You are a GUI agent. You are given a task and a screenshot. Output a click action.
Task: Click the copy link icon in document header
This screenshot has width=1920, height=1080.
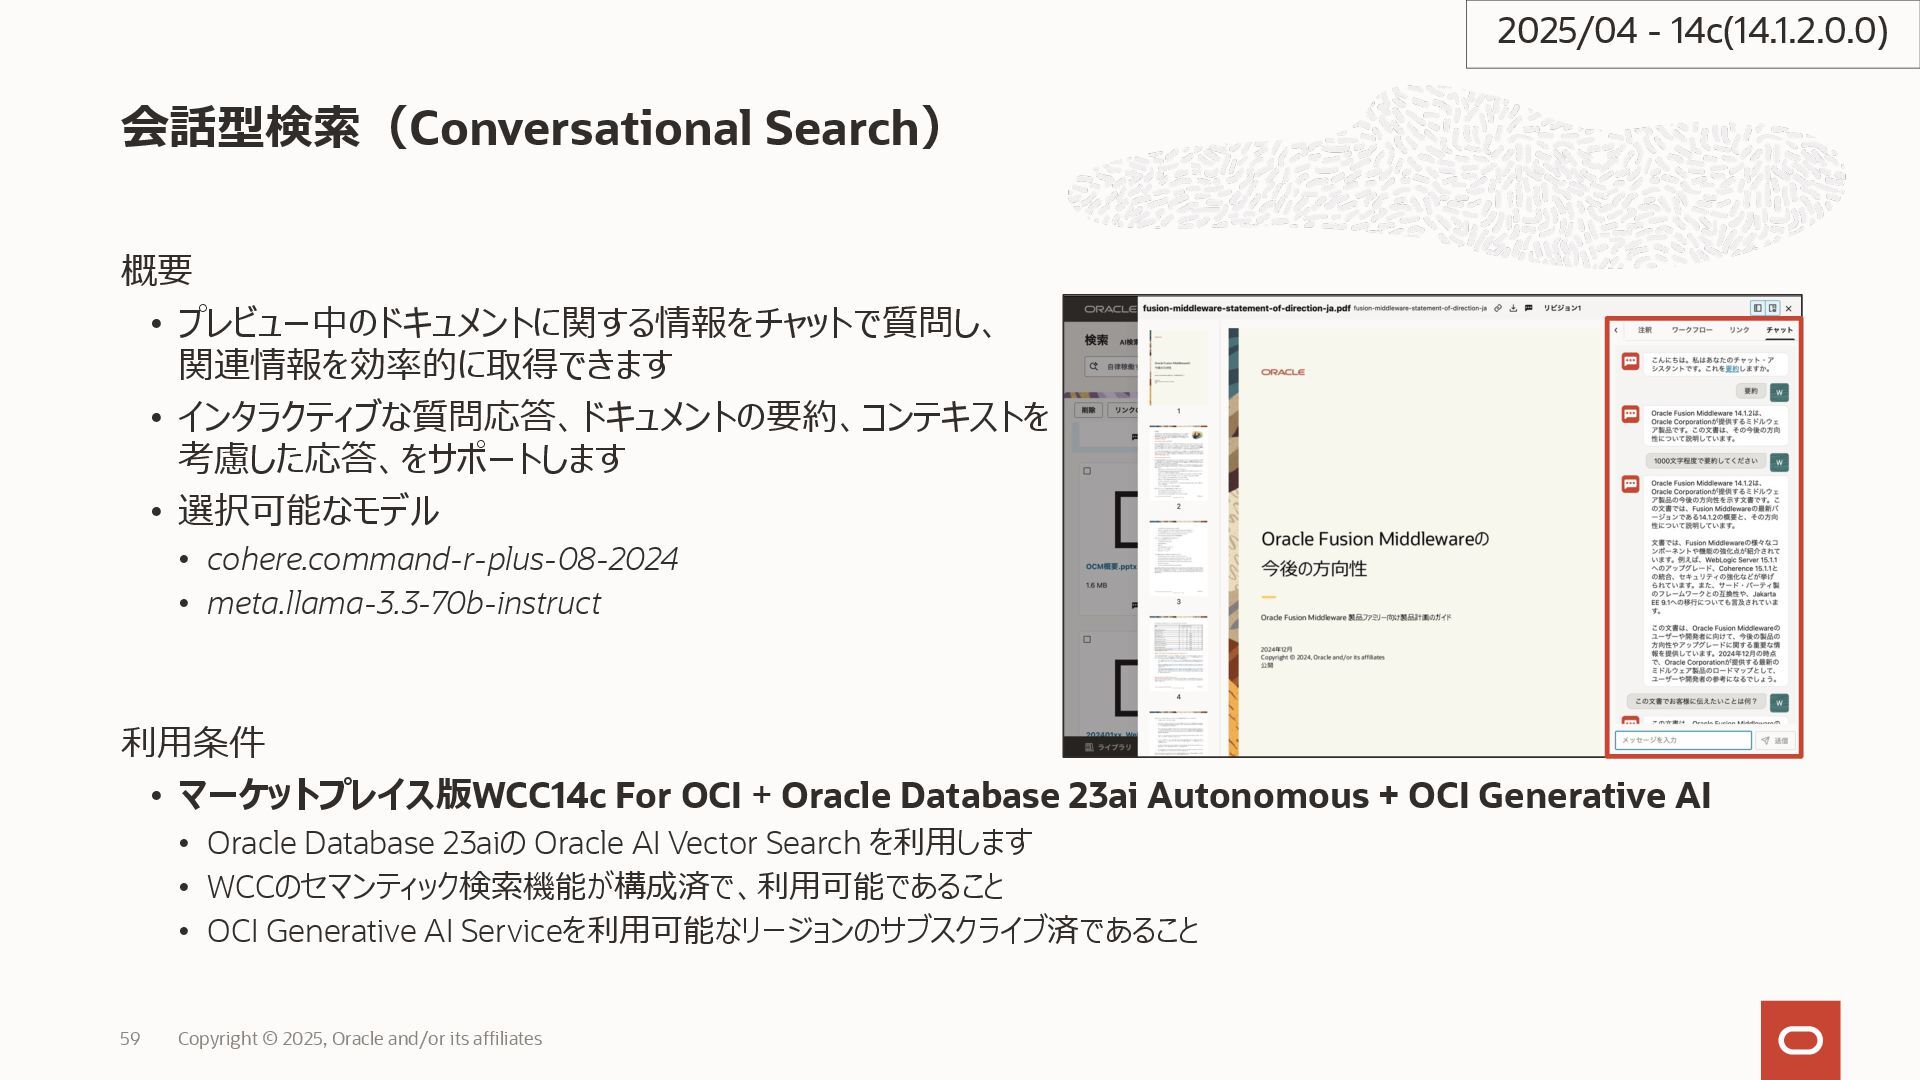click(1498, 308)
